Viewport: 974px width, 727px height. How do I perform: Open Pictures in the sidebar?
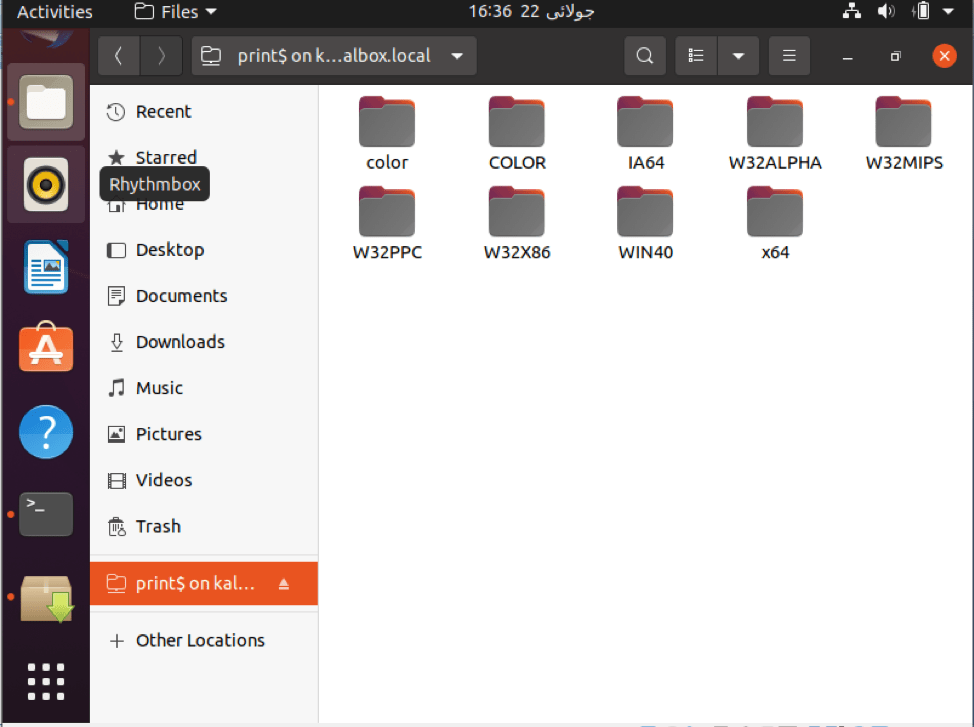click(x=204, y=434)
